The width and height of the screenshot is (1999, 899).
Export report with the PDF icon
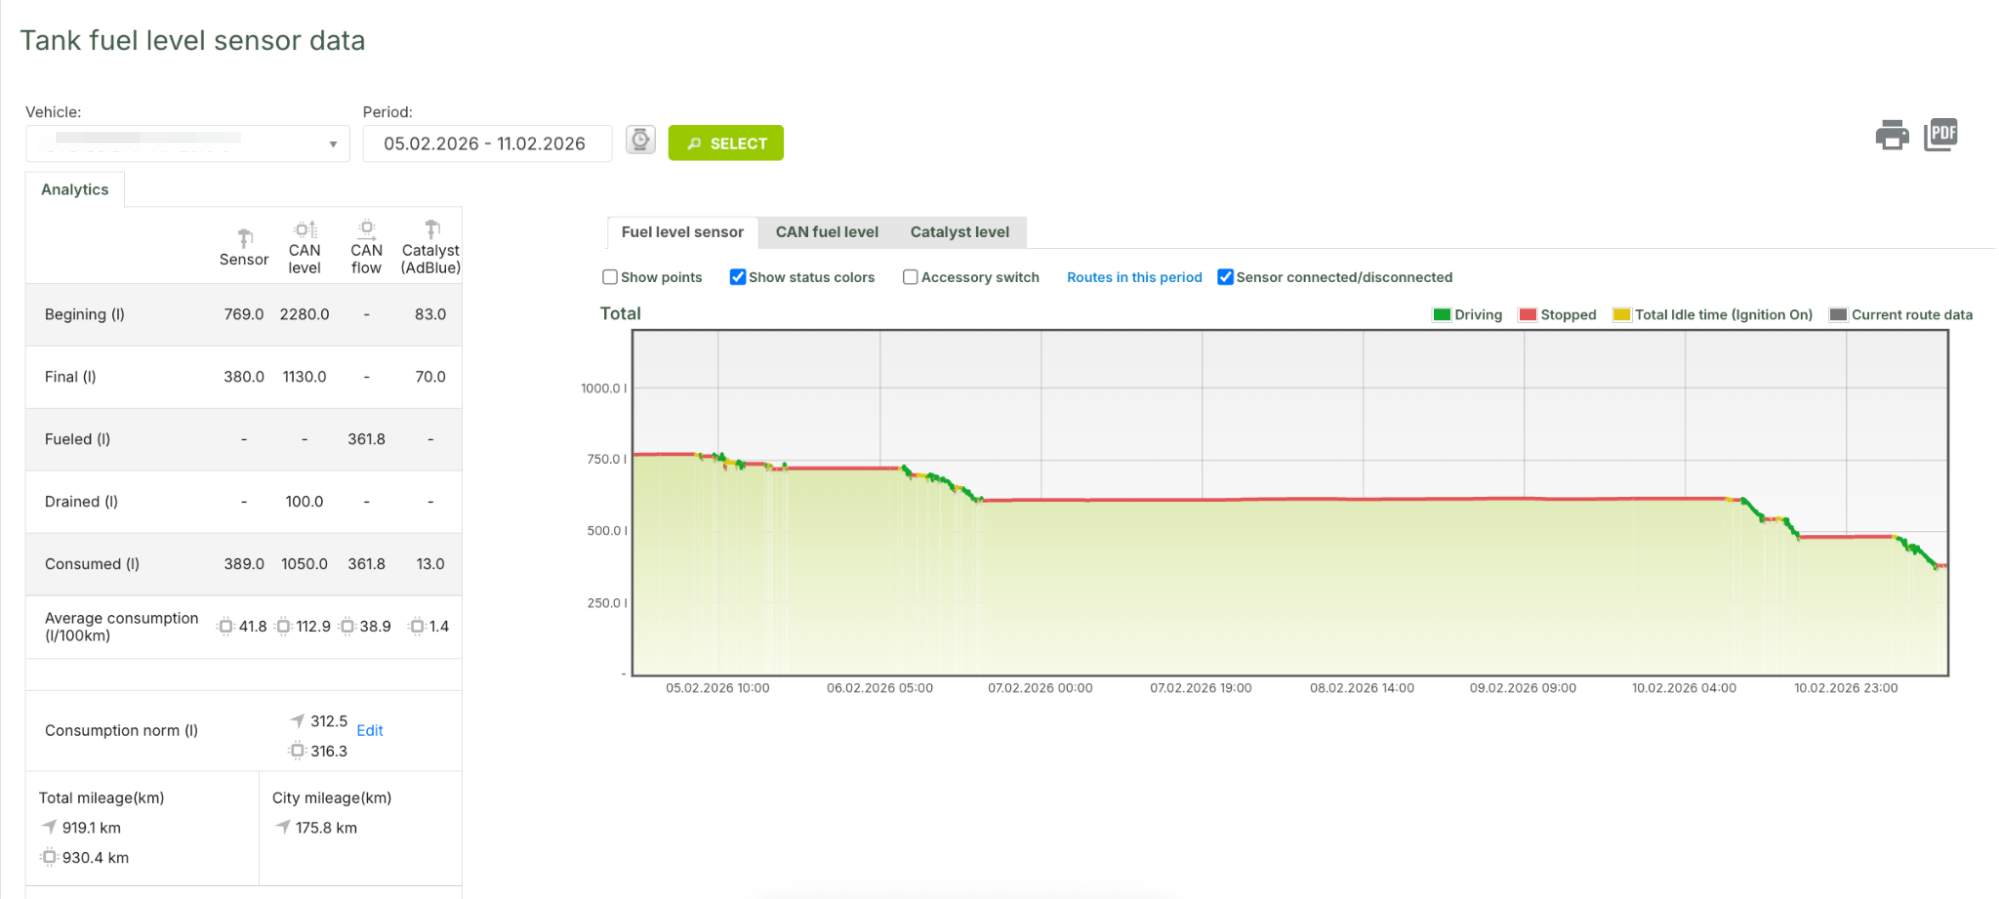coord(1940,134)
